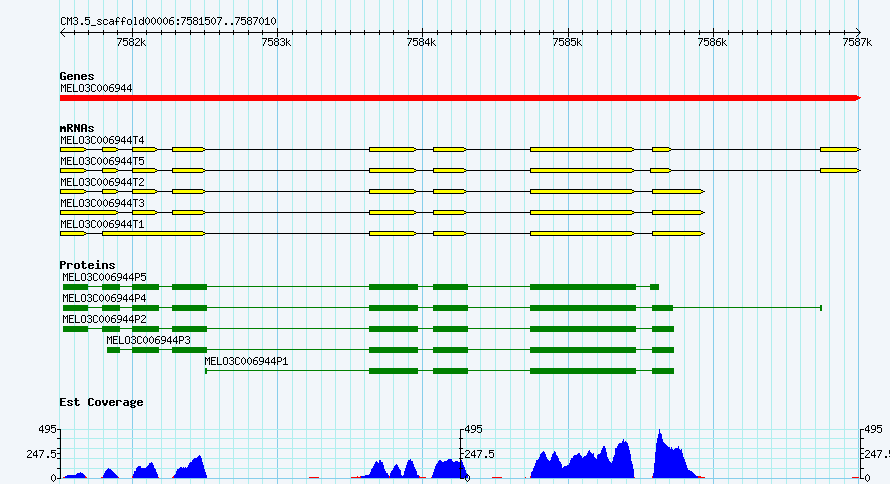
Task: Click the longest green block of MELO3C006944P2
Action: [583, 329]
